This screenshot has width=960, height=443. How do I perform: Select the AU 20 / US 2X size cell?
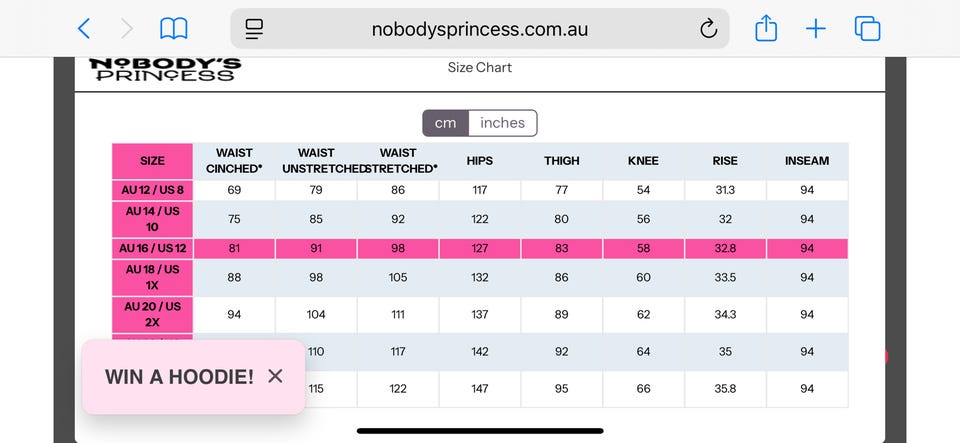click(152, 315)
